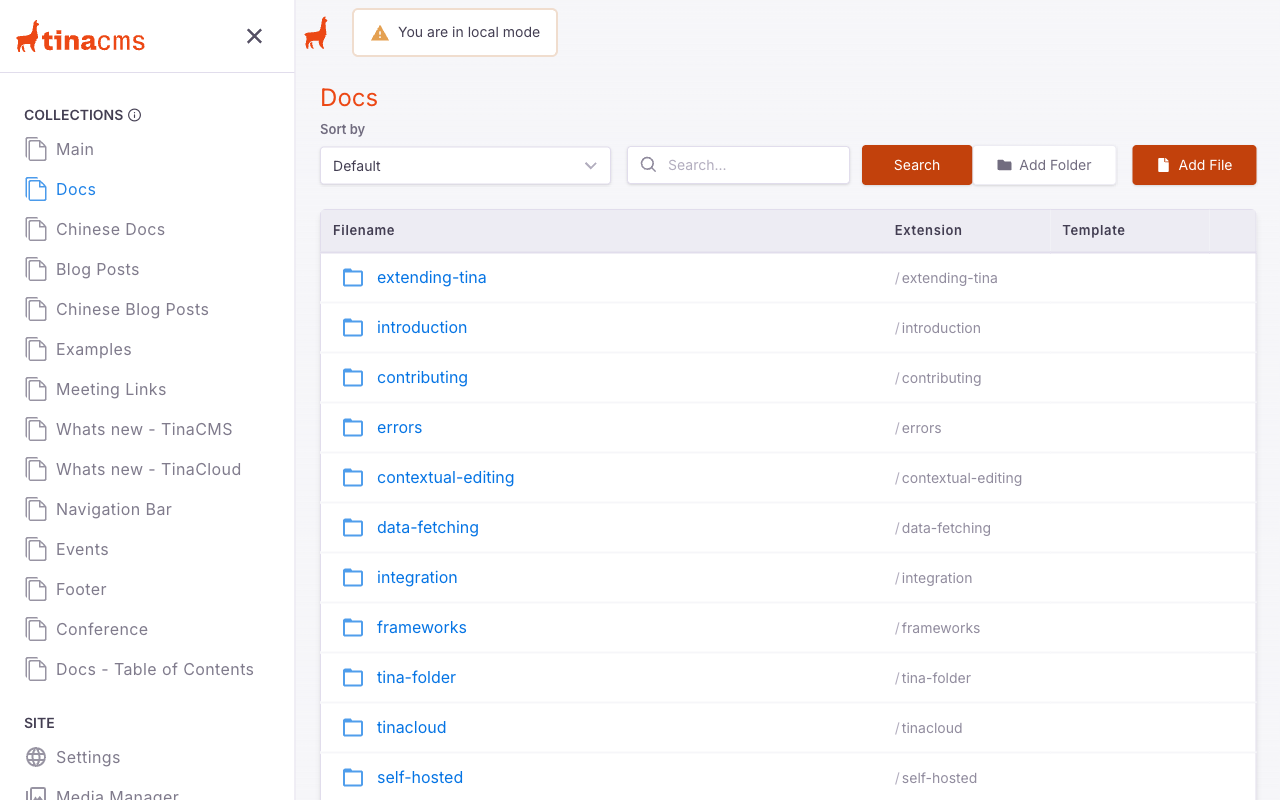Click the warning icon in local mode banner

pyautogui.click(x=380, y=33)
